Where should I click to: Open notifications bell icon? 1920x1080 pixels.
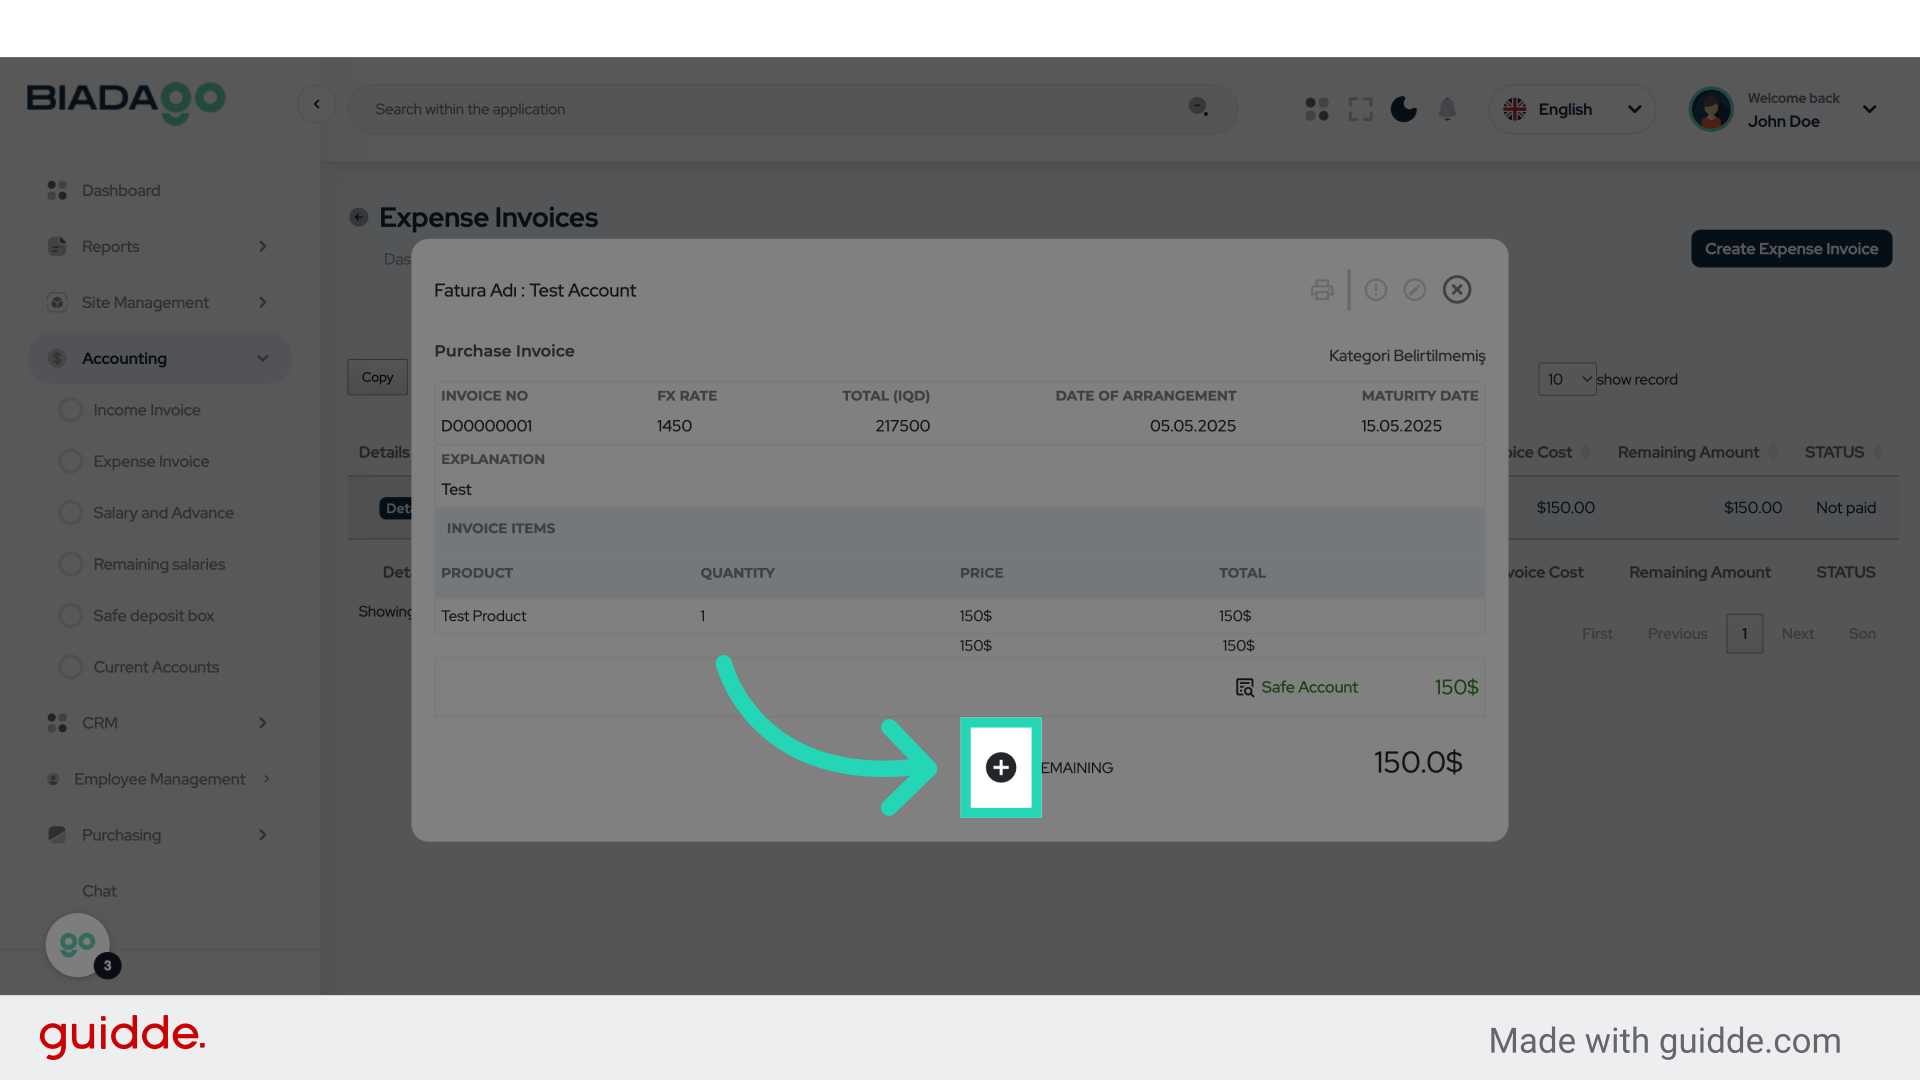tap(1447, 109)
